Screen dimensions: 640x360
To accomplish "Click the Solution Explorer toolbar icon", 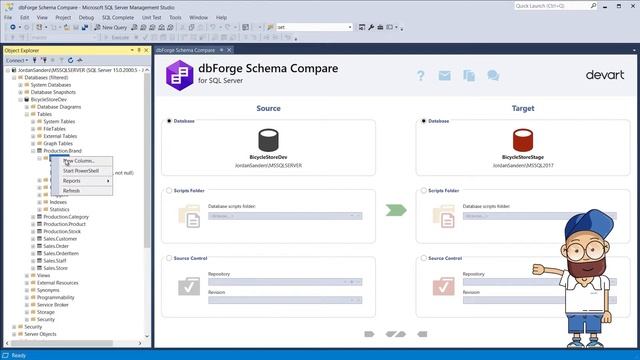I will point(362,27).
